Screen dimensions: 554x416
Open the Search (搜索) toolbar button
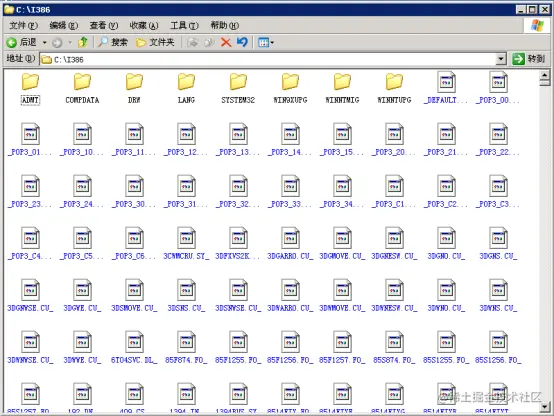(x=112, y=42)
